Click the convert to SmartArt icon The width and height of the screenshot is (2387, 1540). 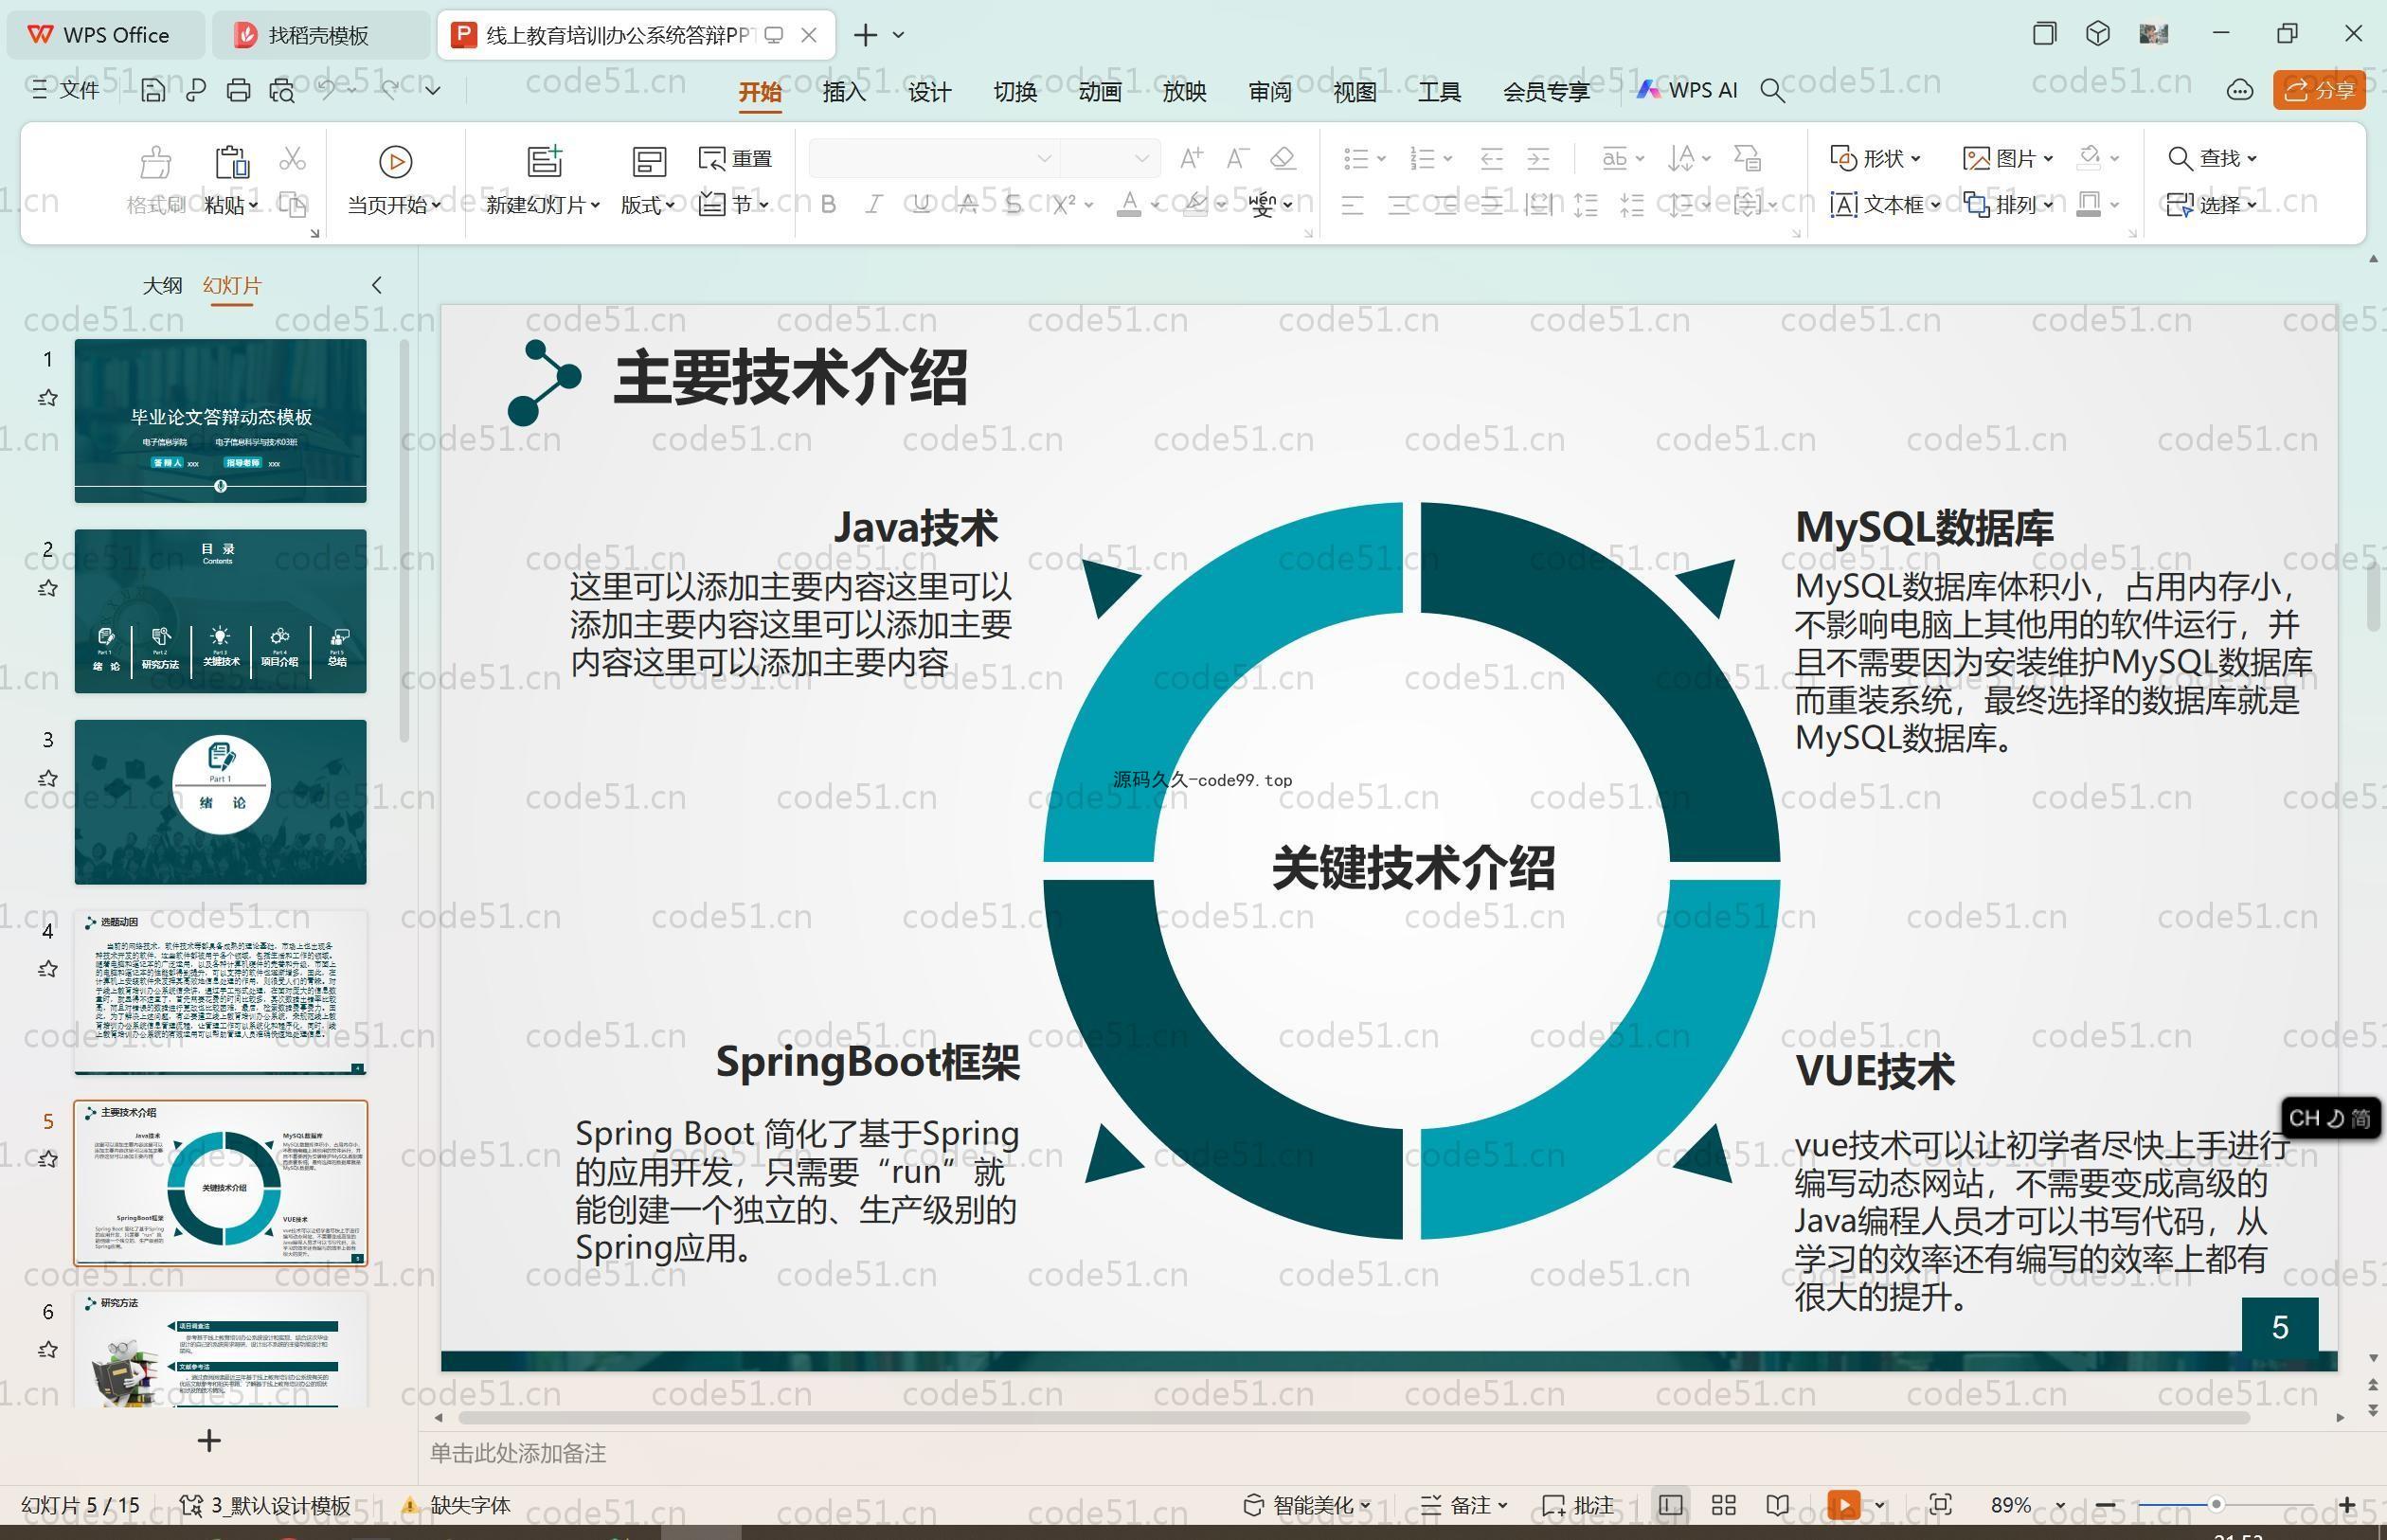(1747, 158)
